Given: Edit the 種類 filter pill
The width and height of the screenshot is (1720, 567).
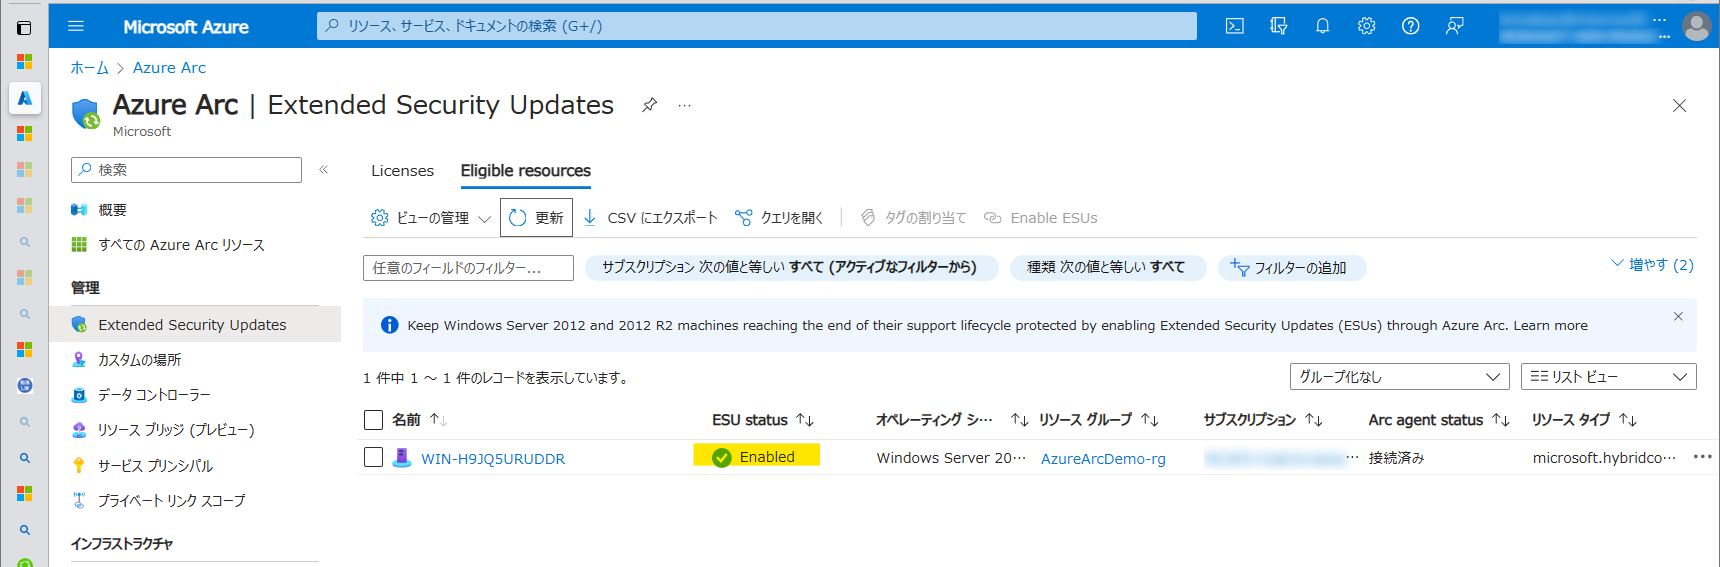Looking at the screenshot, I should tap(1108, 268).
